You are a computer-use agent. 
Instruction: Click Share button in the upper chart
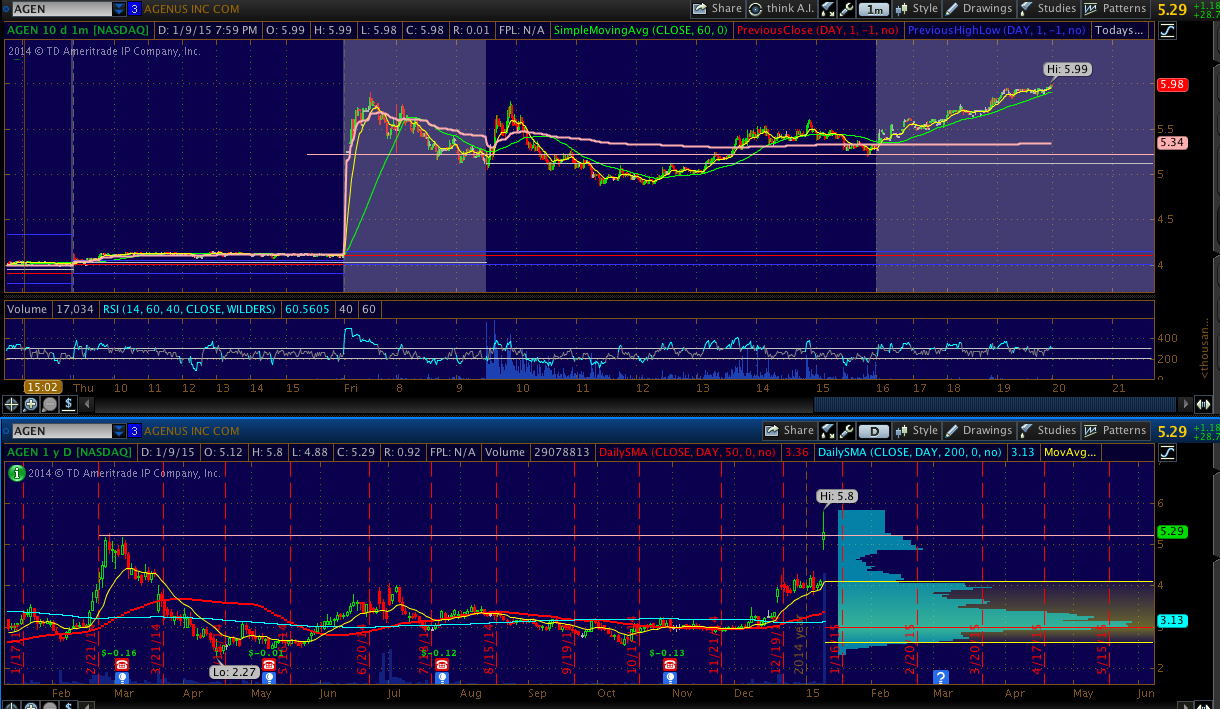717,9
